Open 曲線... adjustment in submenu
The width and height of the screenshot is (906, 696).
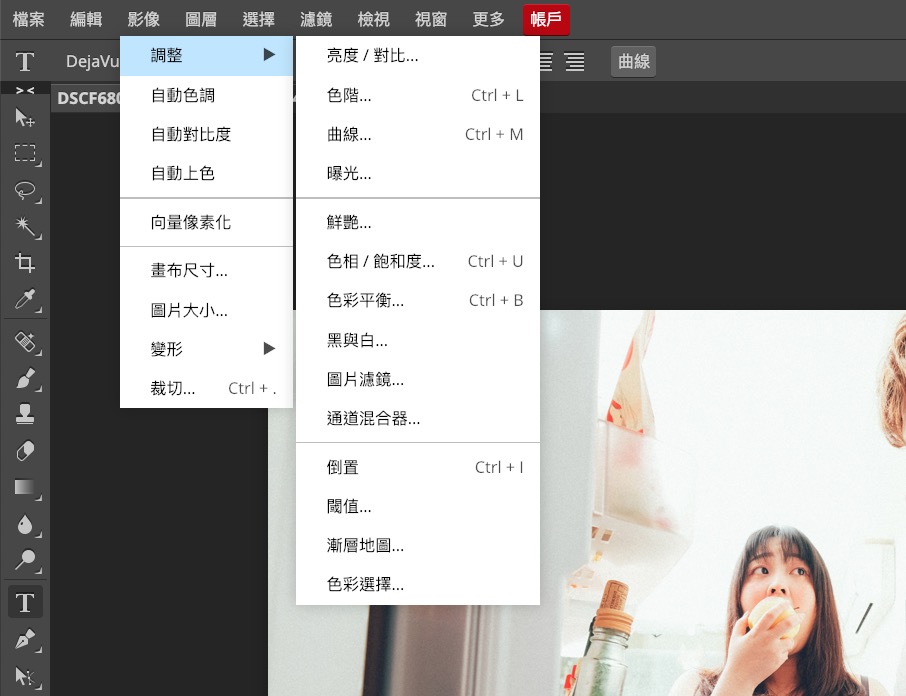pos(418,134)
